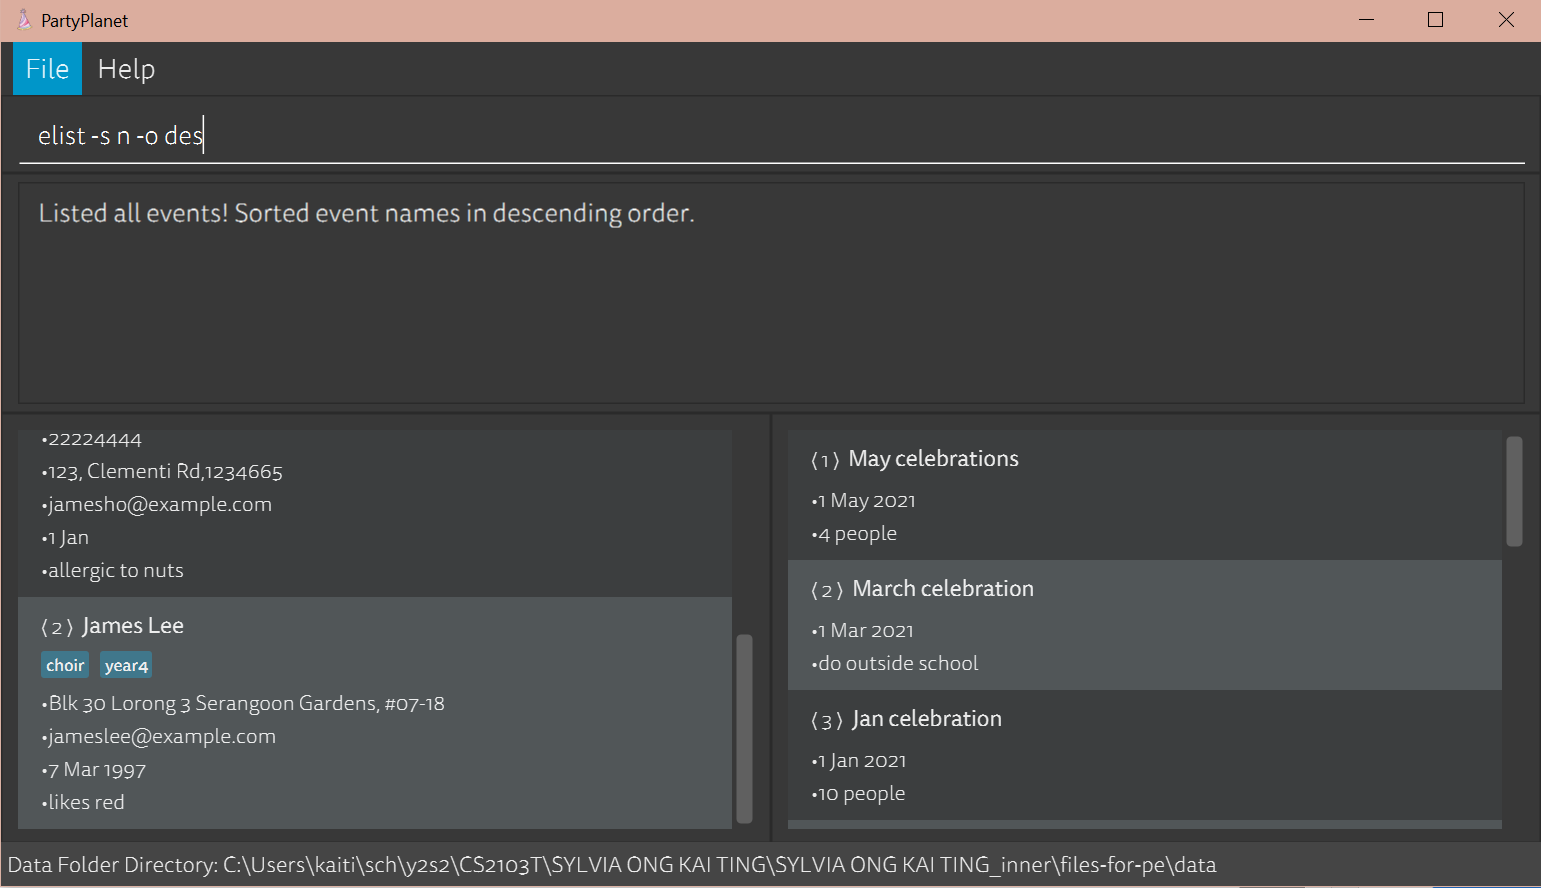Maximize the PartyPlanet window
The image size is (1541, 888).
(x=1436, y=20)
